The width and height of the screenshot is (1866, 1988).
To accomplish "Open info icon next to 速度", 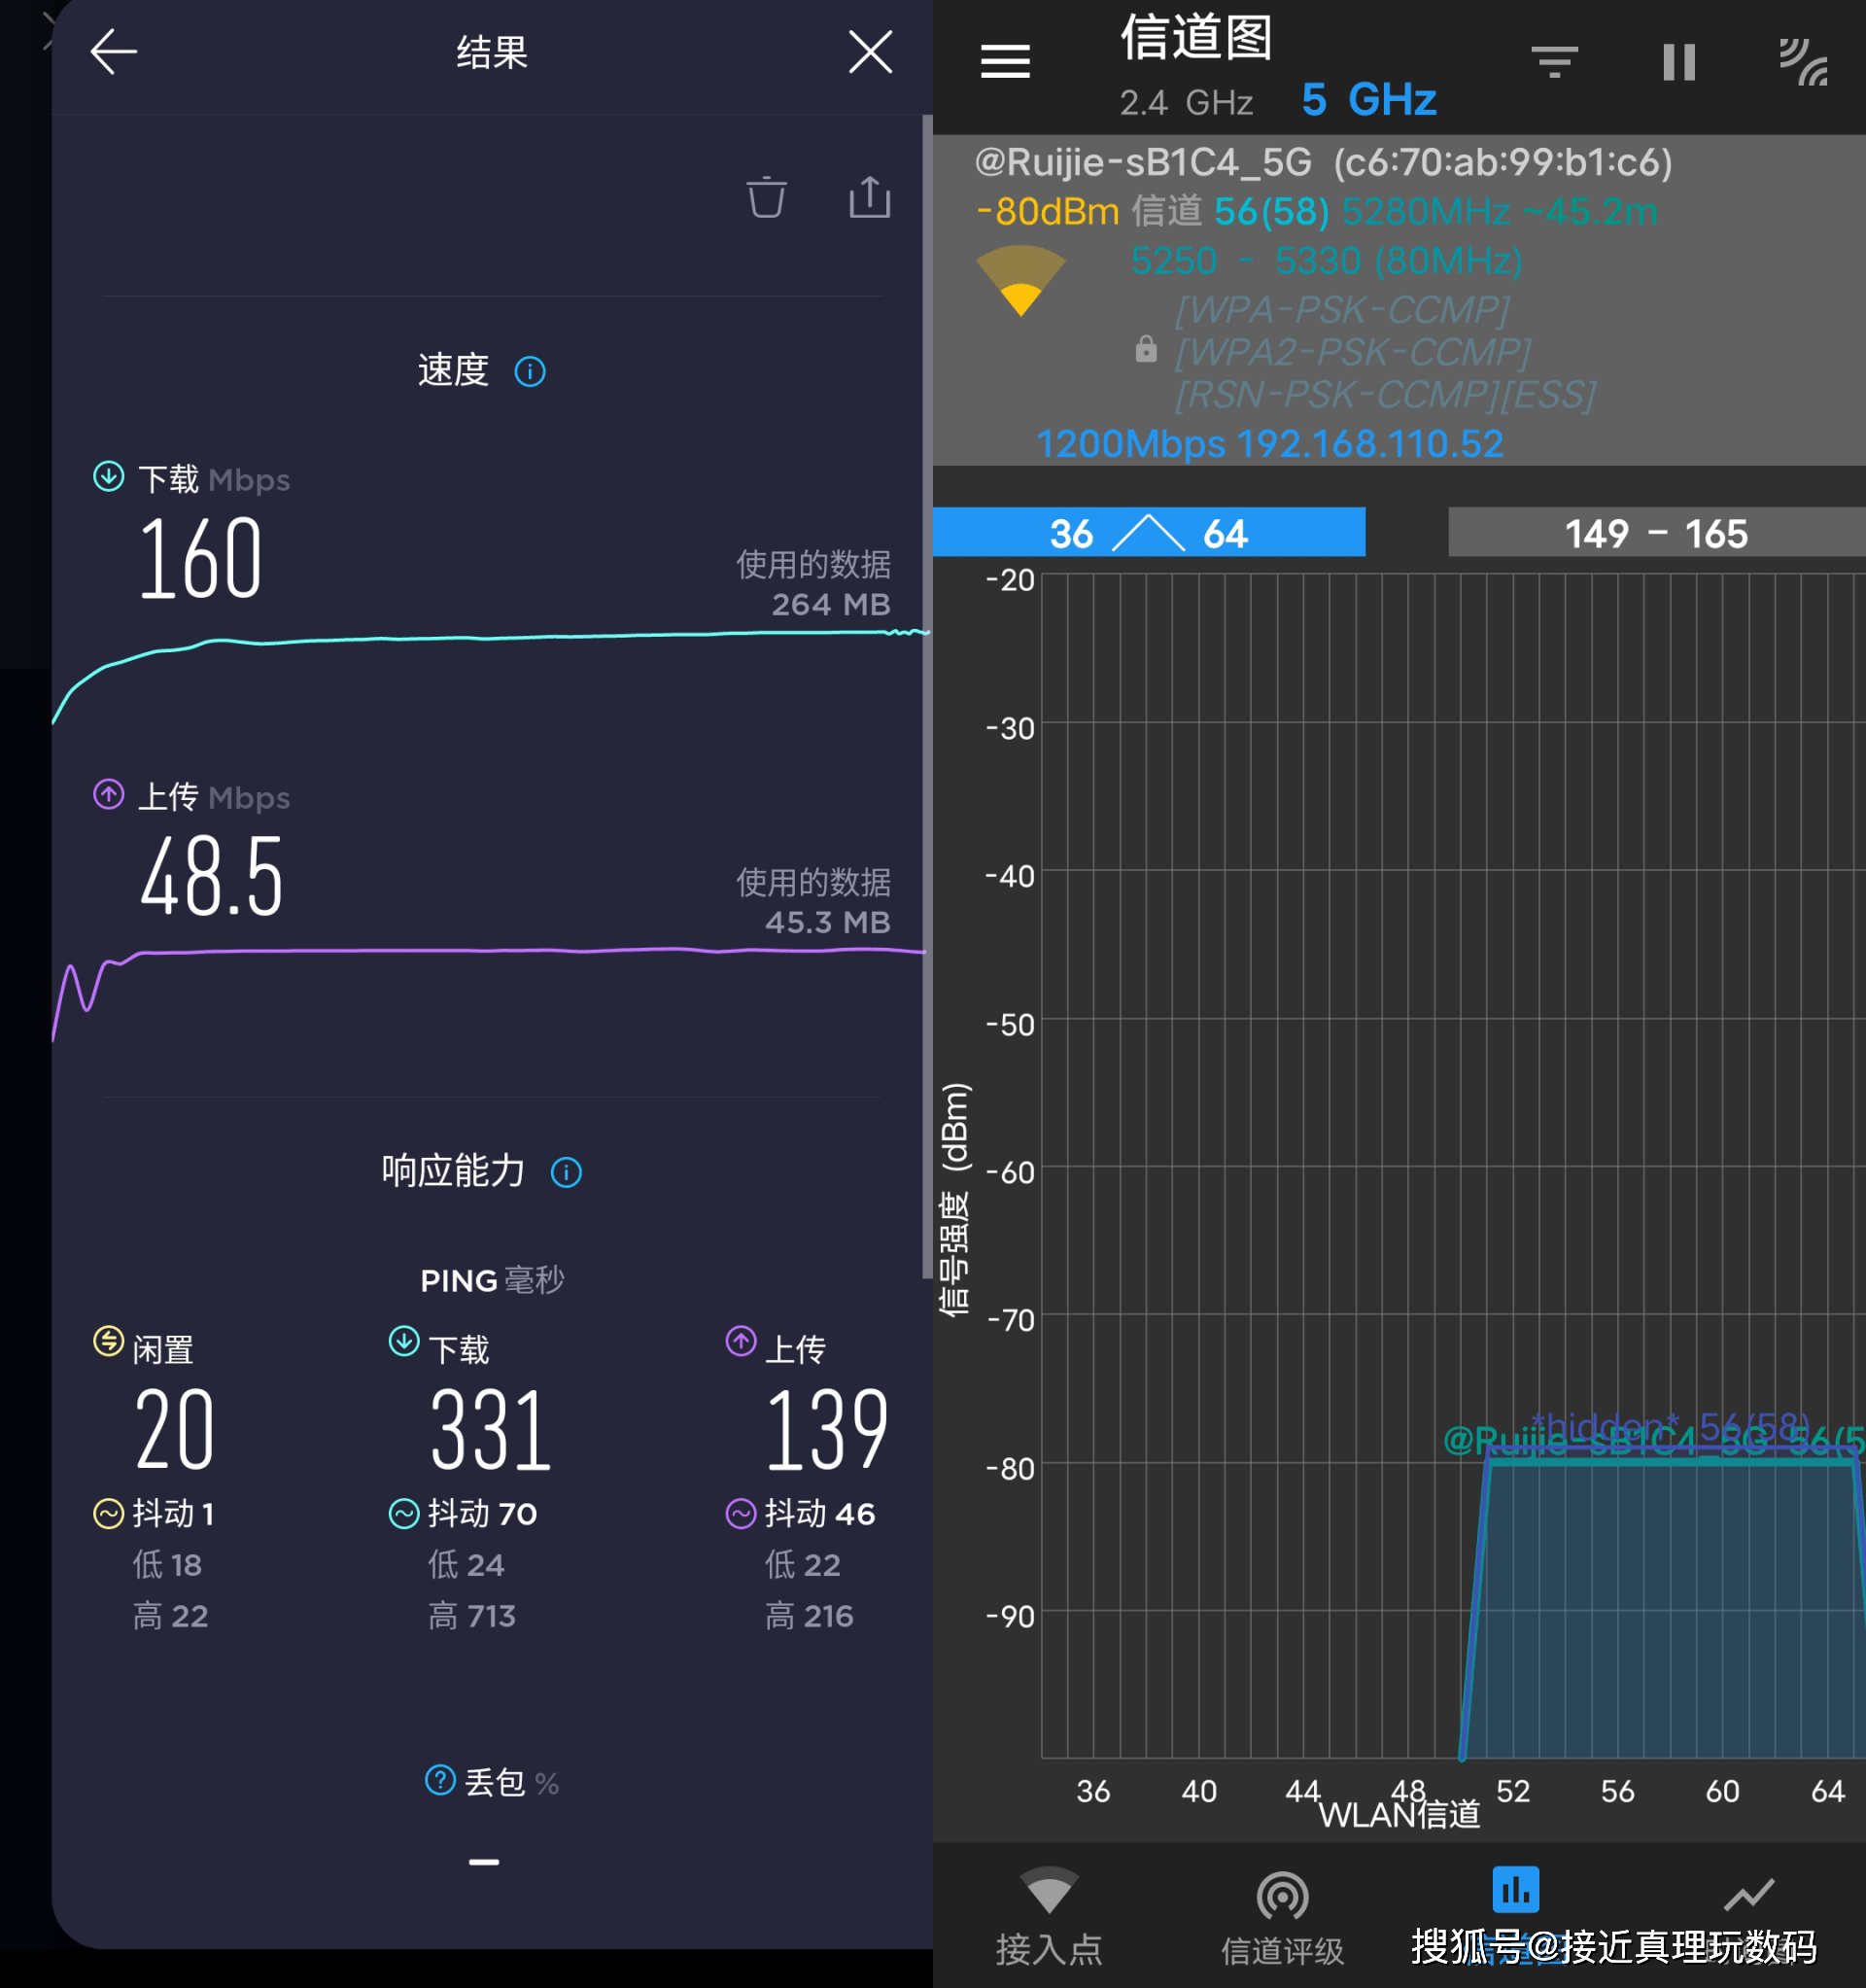I will 529,372.
